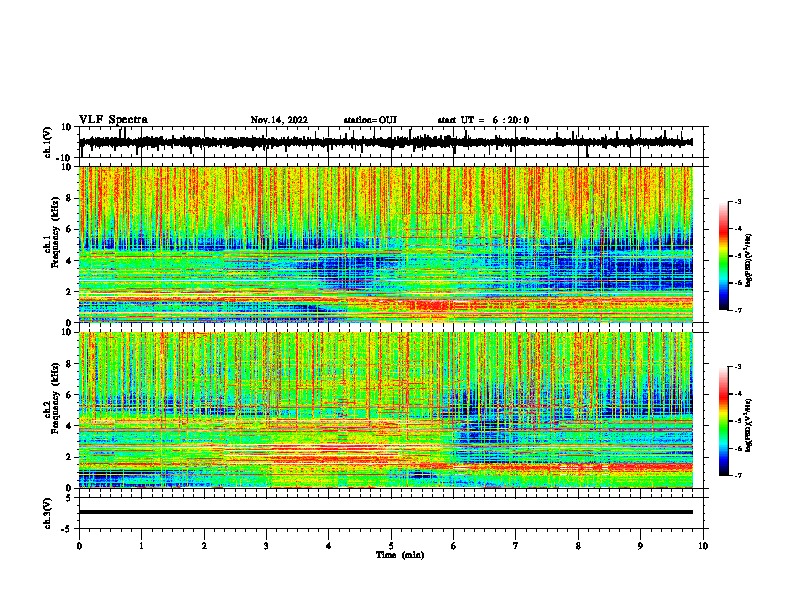The height and width of the screenshot is (612, 792).
Task: Click inside the ch.2 spectrogram panel
Action: [x=386, y=410]
